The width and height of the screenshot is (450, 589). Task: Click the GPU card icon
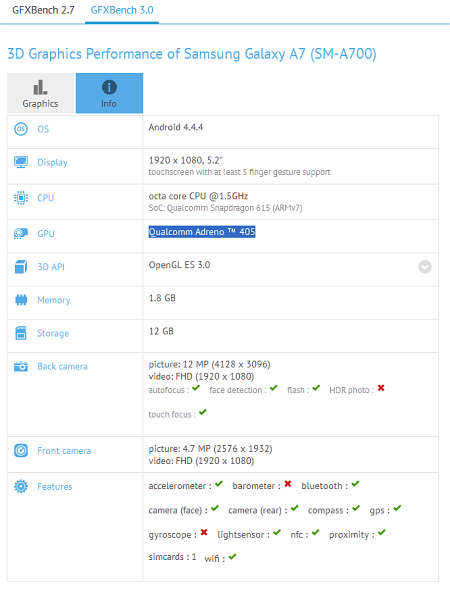[x=21, y=233]
